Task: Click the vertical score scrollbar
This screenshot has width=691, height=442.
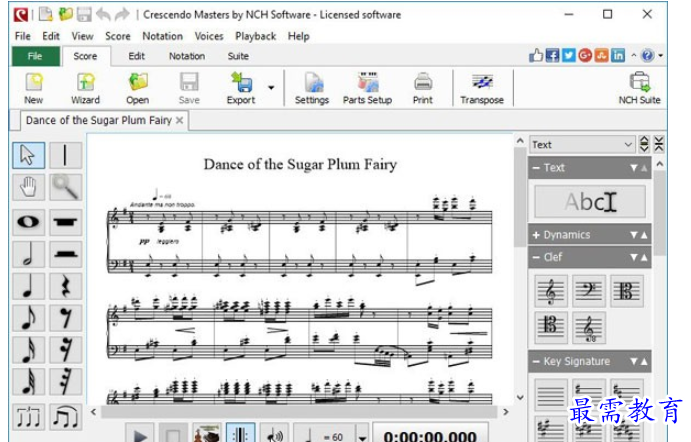Action: tap(520, 198)
